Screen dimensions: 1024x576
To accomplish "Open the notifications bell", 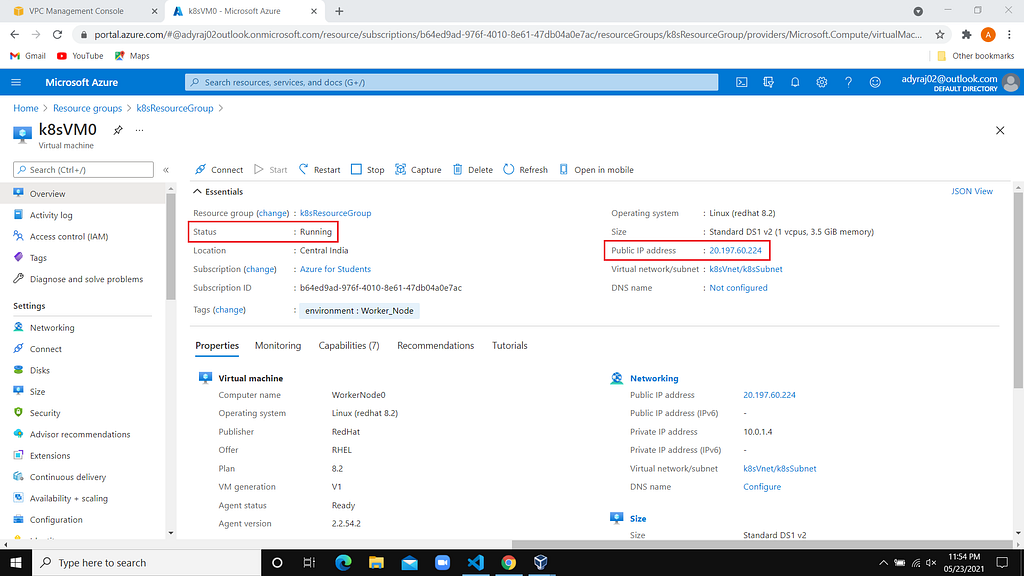I will pos(795,82).
